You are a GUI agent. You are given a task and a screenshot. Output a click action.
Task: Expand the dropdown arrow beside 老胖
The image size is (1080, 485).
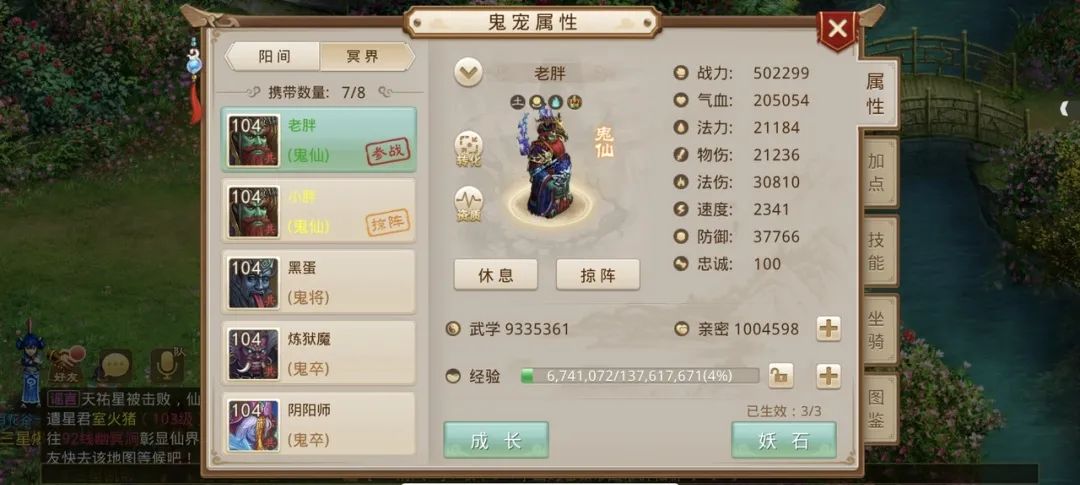(x=468, y=72)
